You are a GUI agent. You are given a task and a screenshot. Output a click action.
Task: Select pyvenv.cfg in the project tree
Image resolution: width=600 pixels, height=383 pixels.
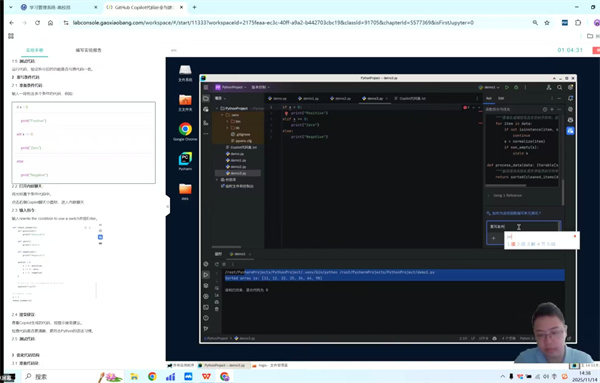[x=241, y=141]
